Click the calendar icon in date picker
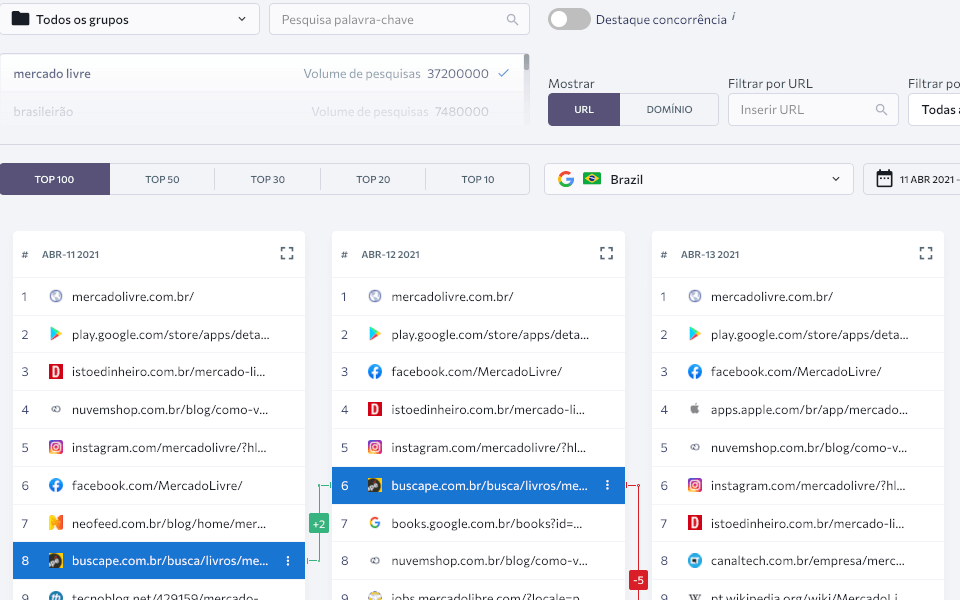This screenshot has width=960, height=600. pyautogui.click(x=884, y=179)
